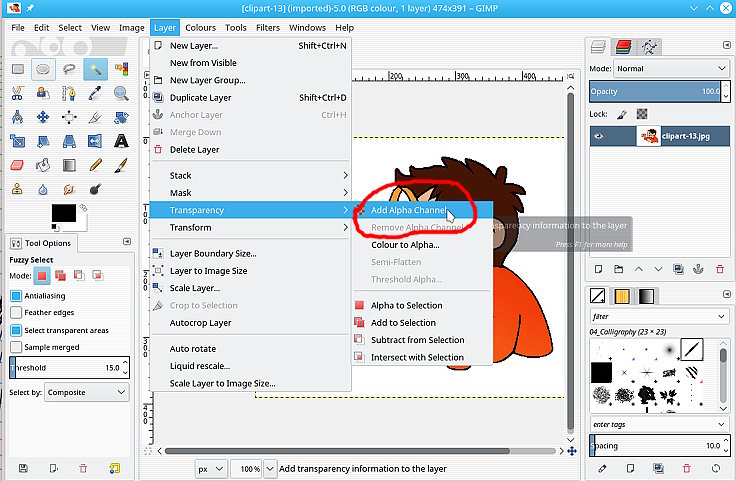Screen dimensions: 736x481
Task: Toggle lock pixels paintbrush icon
Action: coord(622,114)
